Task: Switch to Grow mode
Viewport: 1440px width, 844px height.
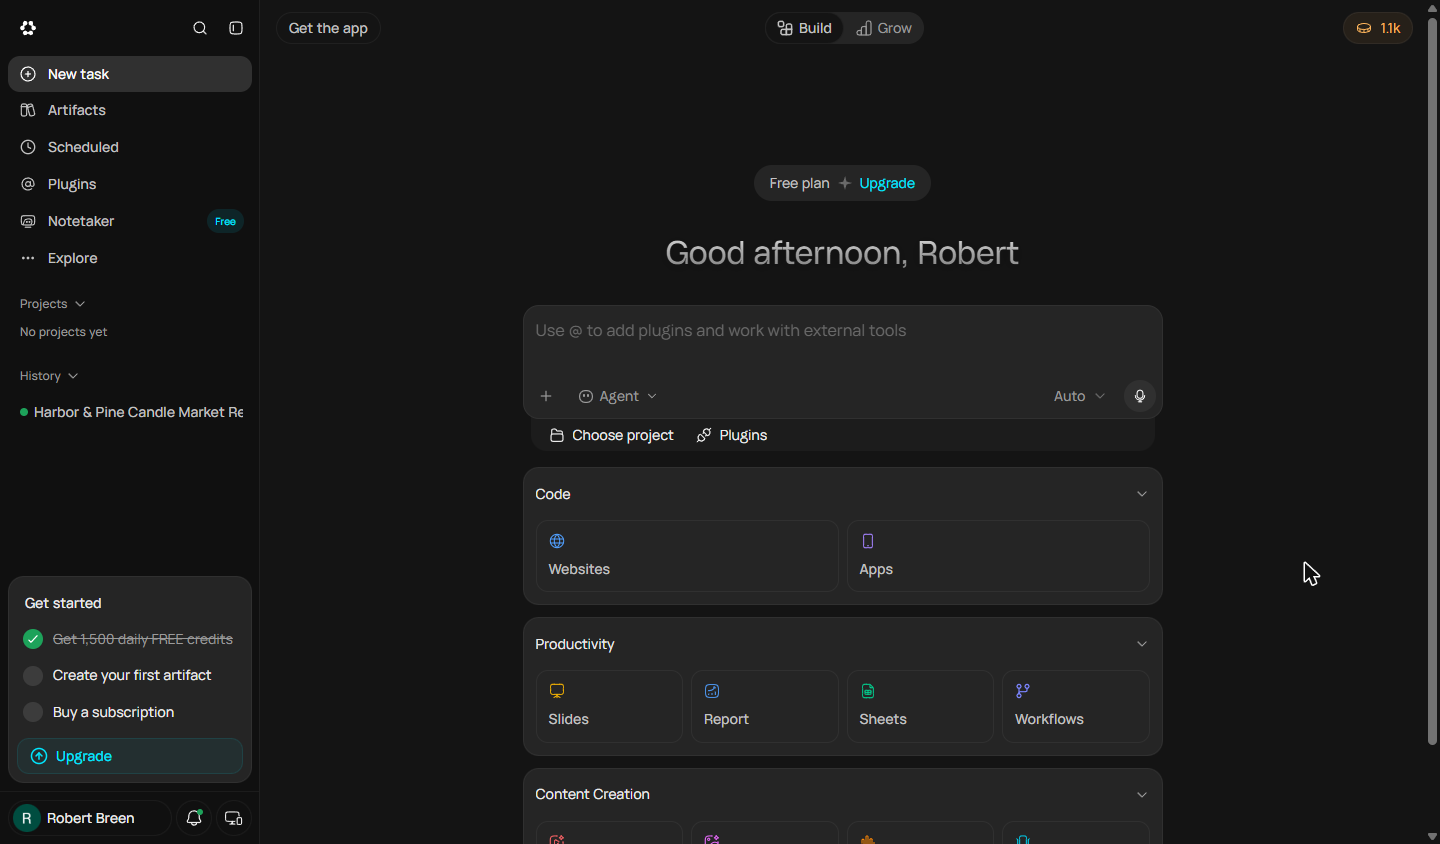Action: point(884,28)
